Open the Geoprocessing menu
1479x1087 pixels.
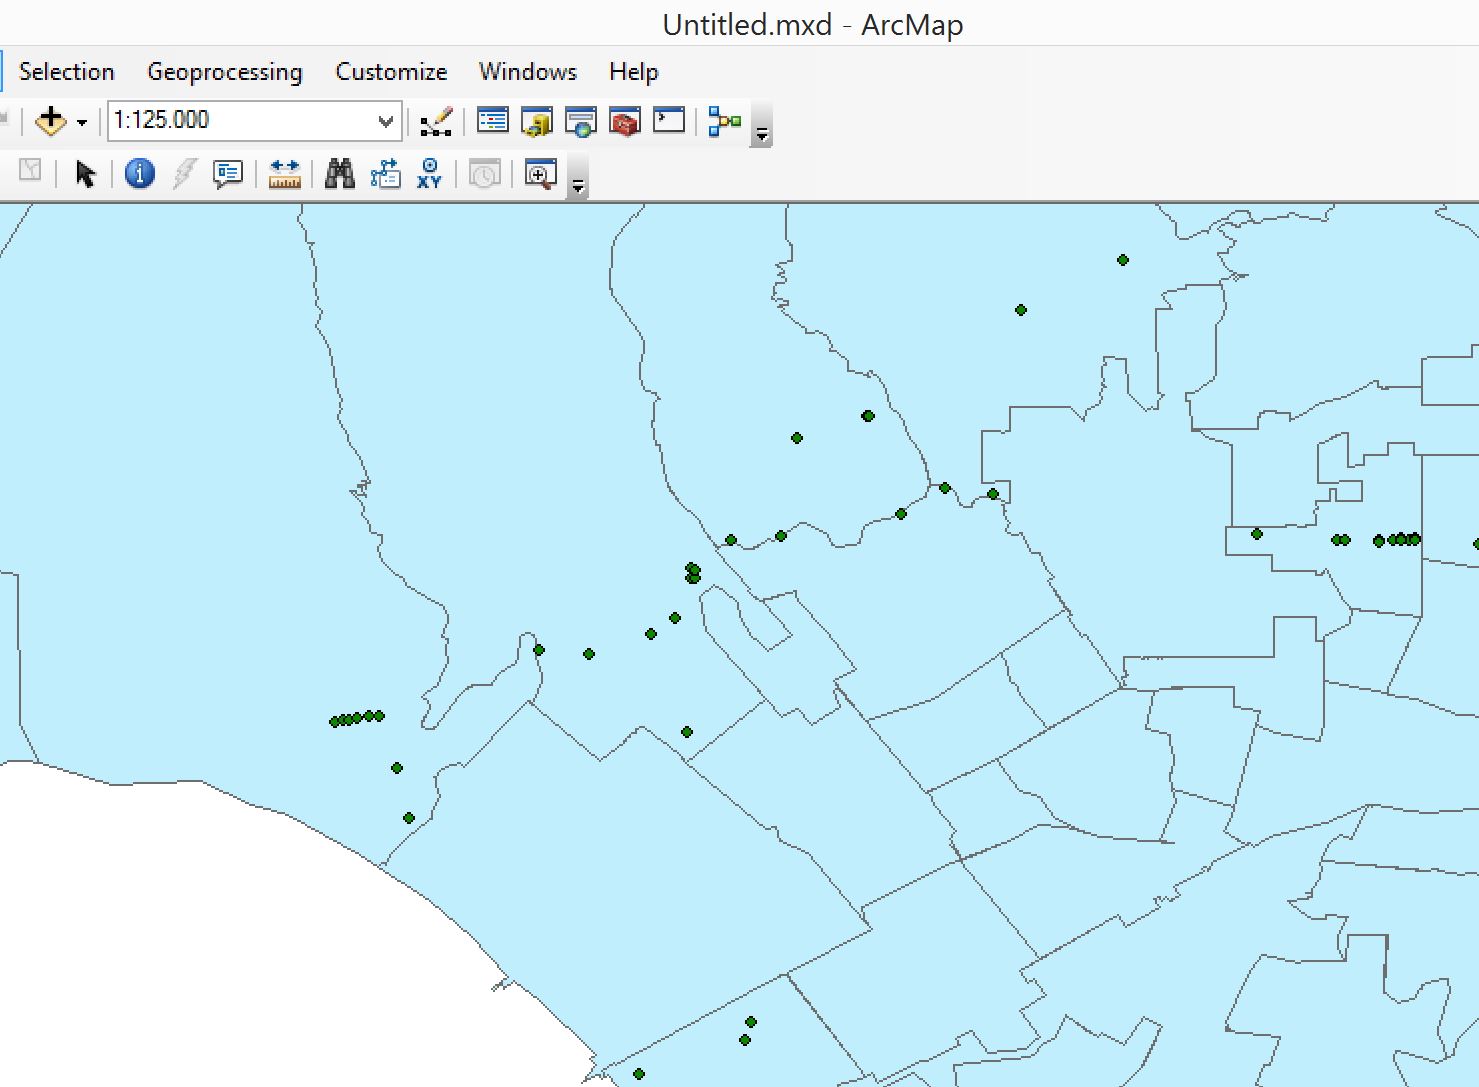click(x=225, y=72)
